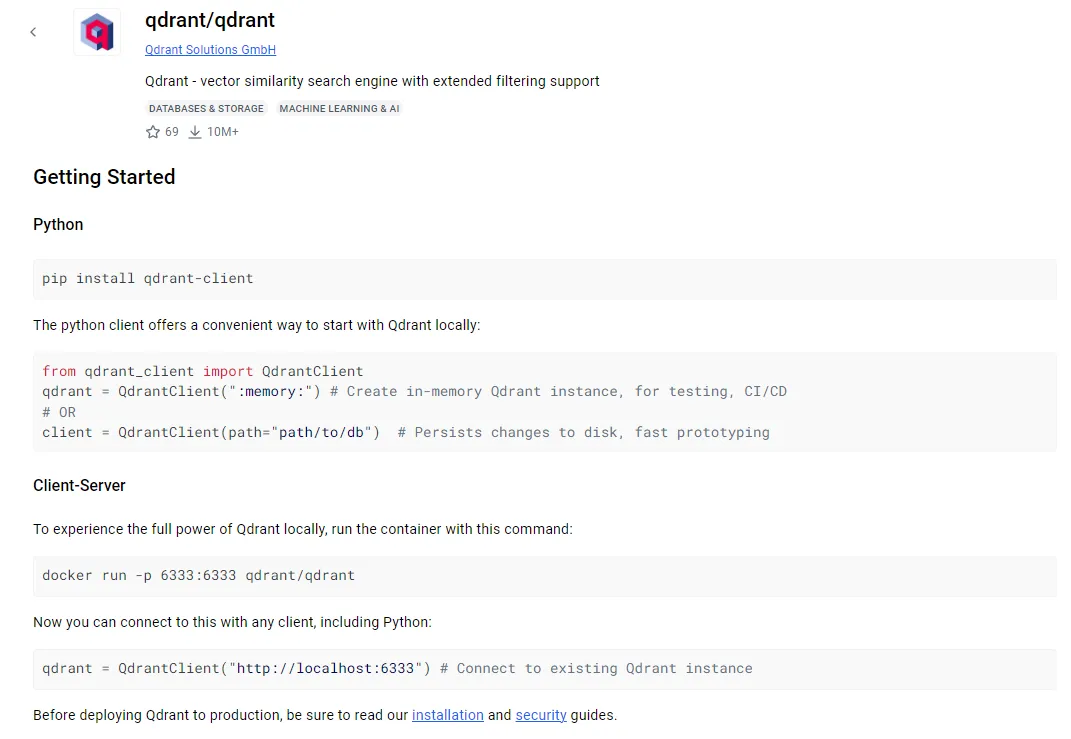Viewport: 1071px width, 739px height.
Task: Click the Client-Server section heading
Action: [x=79, y=486]
